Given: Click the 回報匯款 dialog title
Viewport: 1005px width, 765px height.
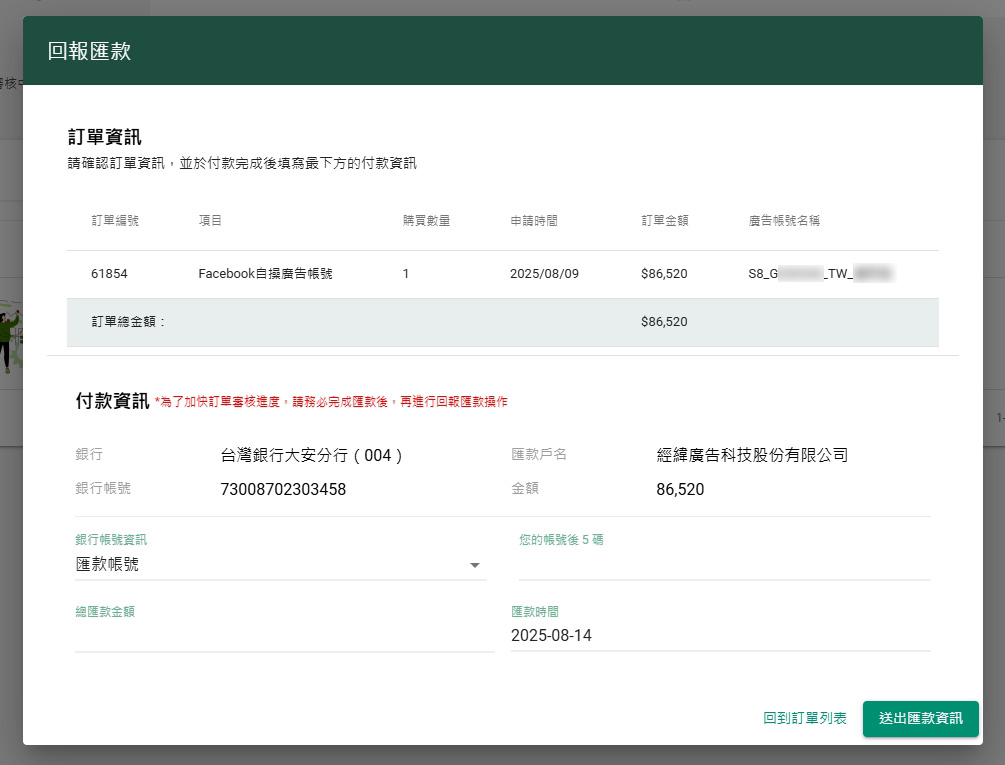Looking at the screenshot, I should 89,51.
